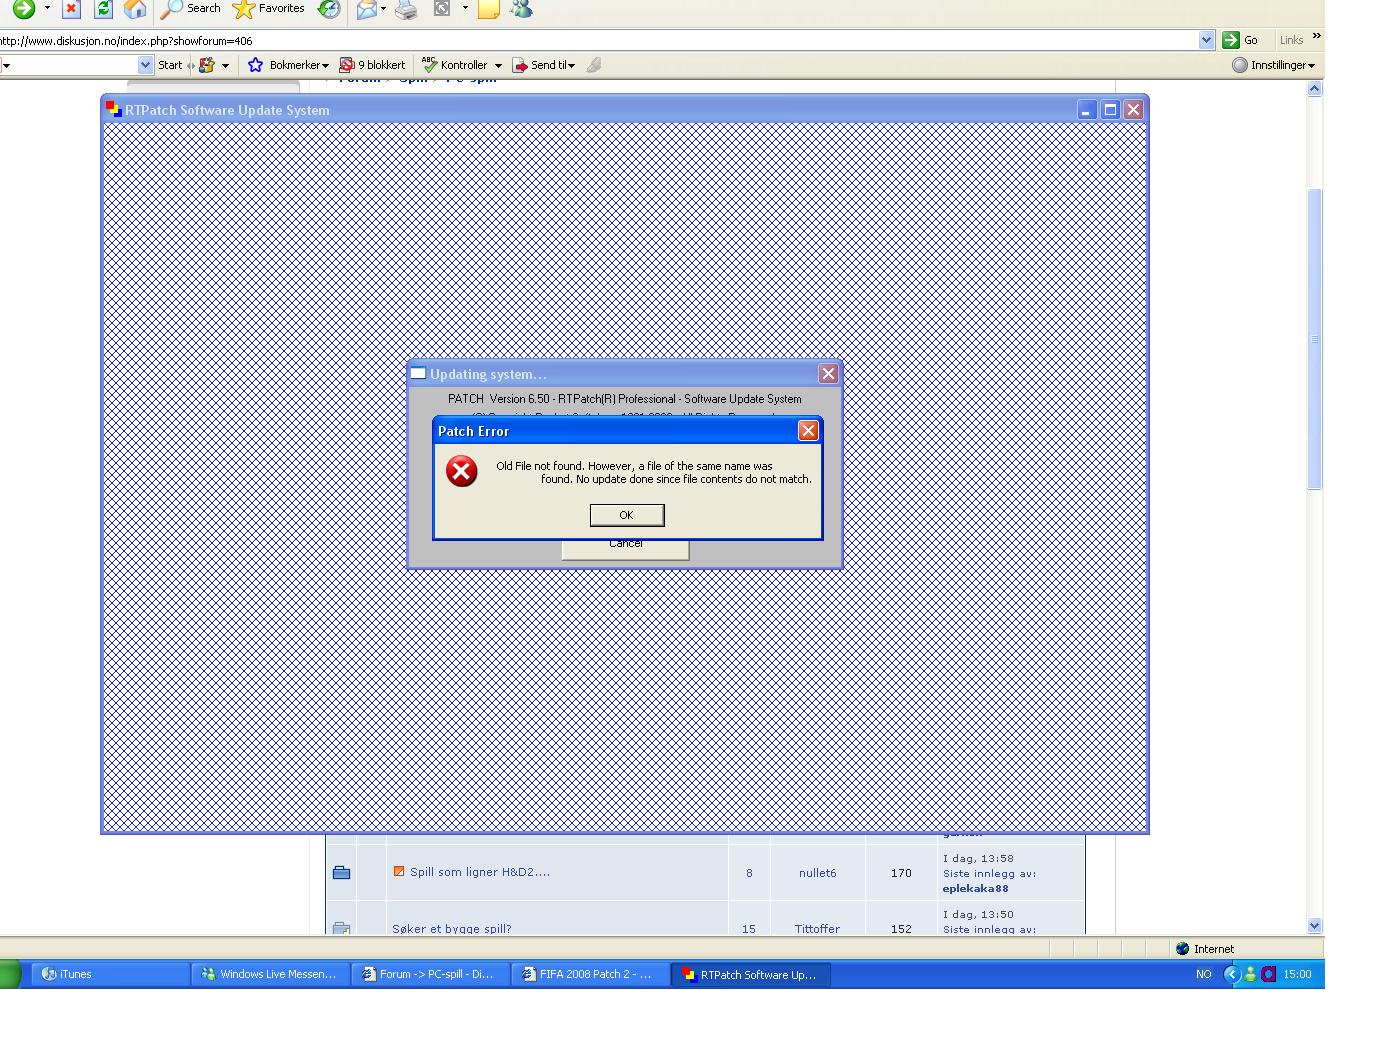Click the NO language indicator in tray
The width and height of the screenshot is (1400, 1050).
coord(1203,974)
